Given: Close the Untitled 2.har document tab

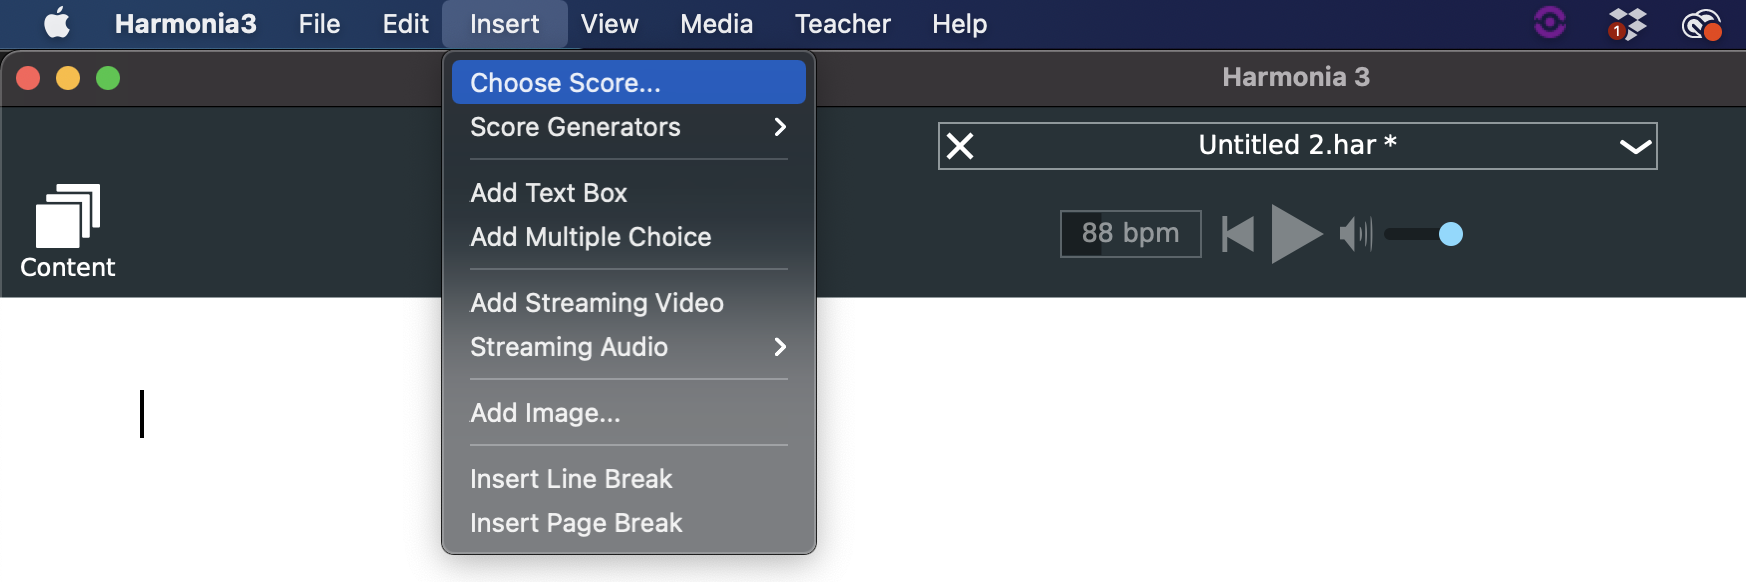Looking at the screenshot, I should point(960,146).
